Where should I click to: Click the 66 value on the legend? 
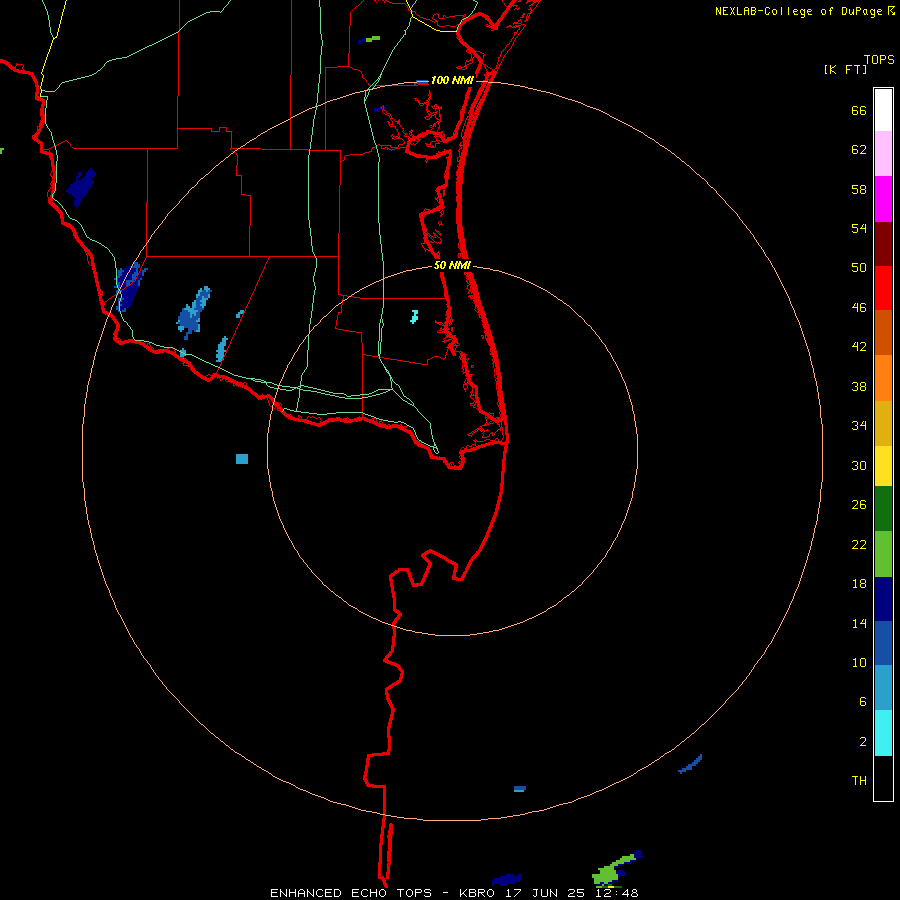(859, 110)
